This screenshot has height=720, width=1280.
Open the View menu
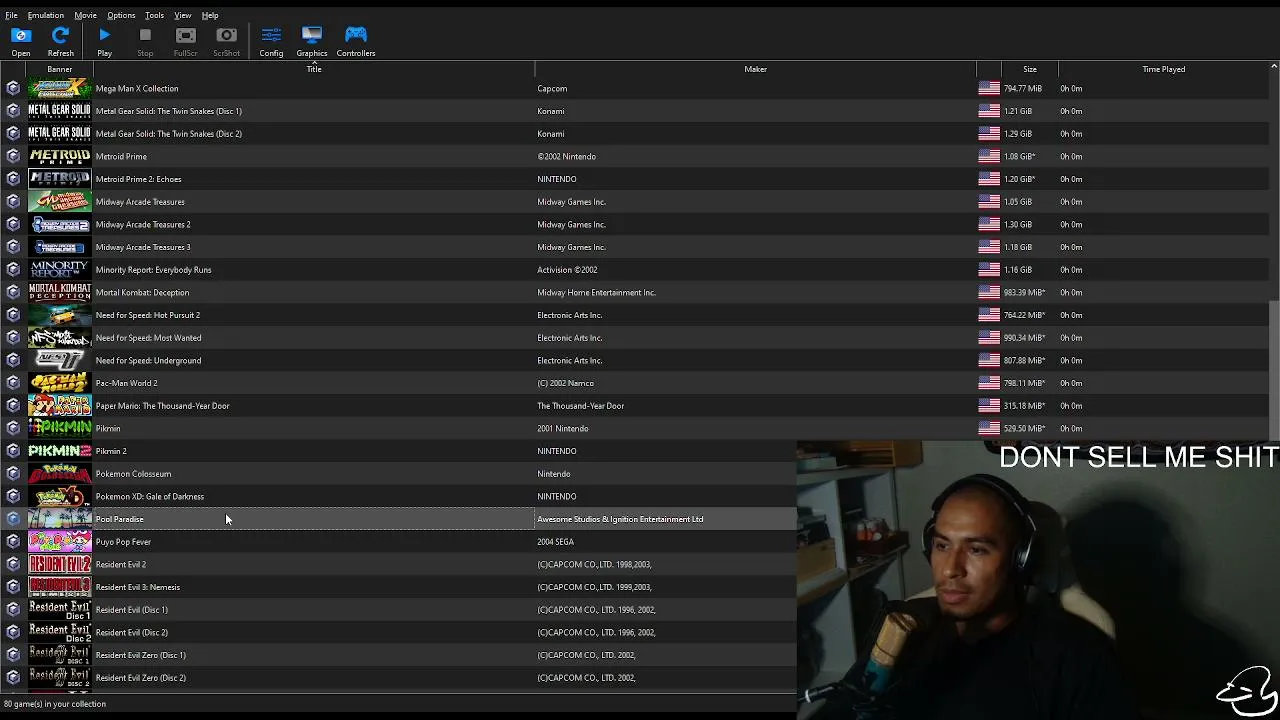[x=183, y=15]
